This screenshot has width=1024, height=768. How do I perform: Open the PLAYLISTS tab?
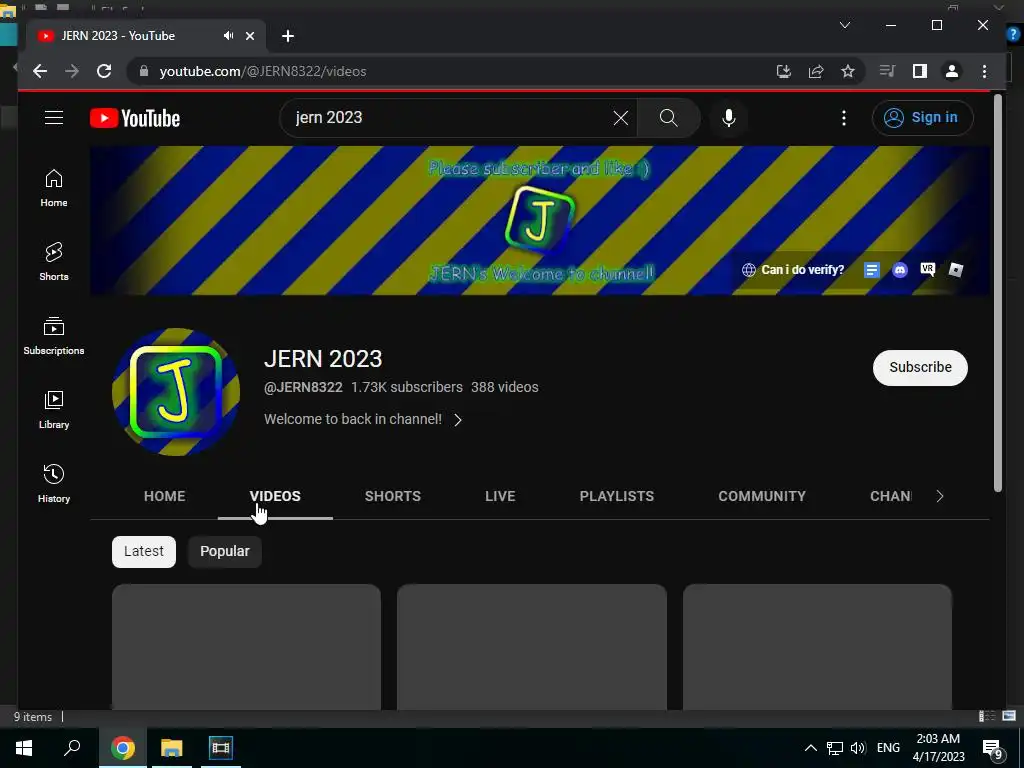(x=616, y=496)
